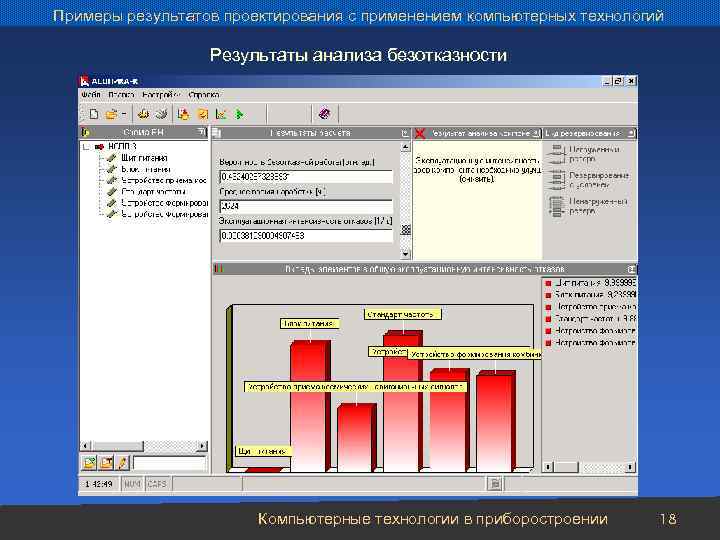
Task: Click red legend swatch for Блок питания
Action: (x=548, y=295)
